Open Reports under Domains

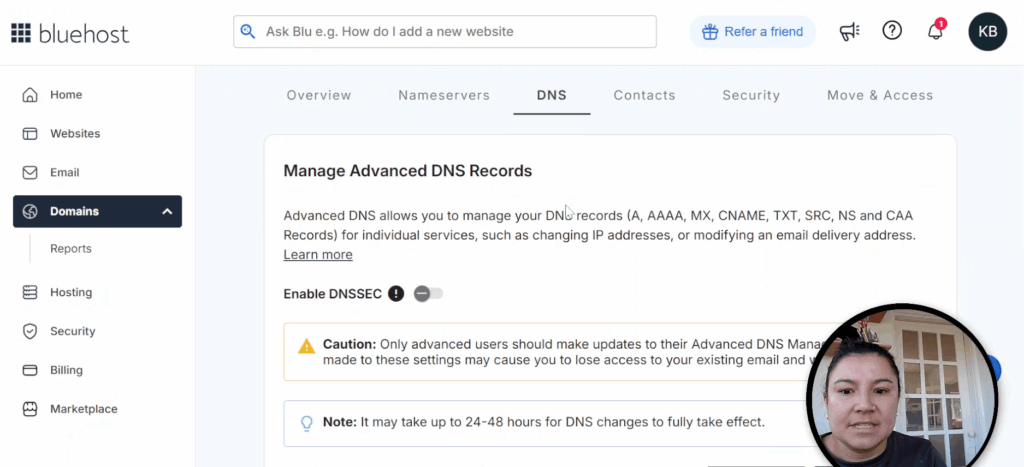tap(71, 249)
